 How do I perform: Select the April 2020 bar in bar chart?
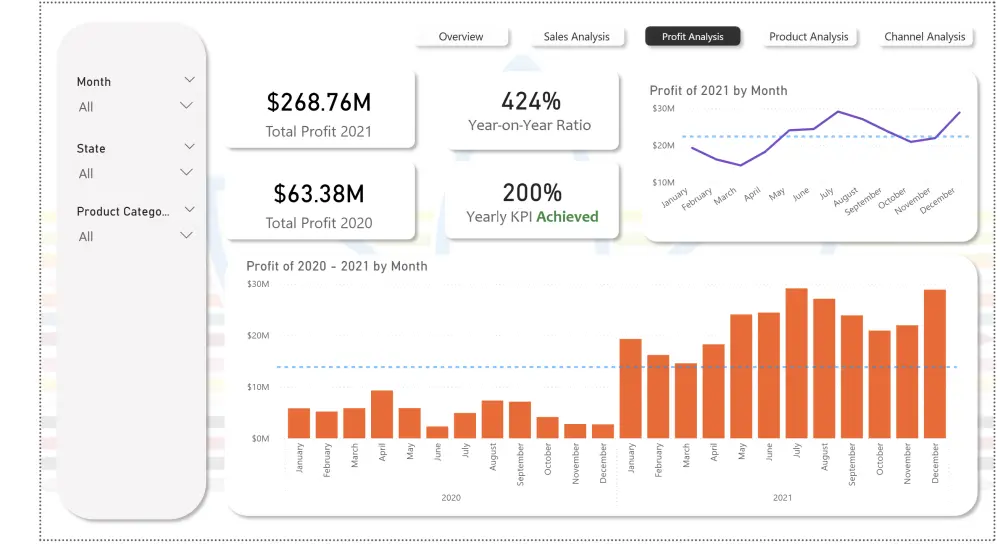tap(382, 414)
